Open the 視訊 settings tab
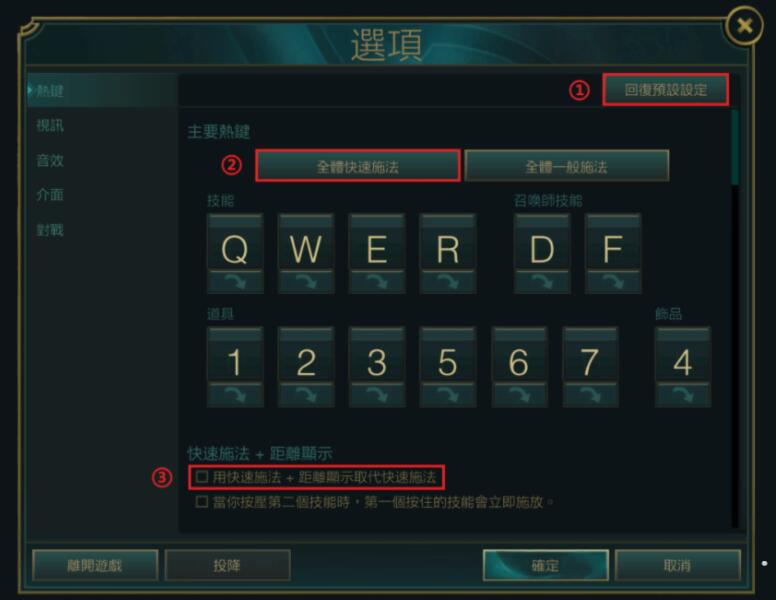 50,125
